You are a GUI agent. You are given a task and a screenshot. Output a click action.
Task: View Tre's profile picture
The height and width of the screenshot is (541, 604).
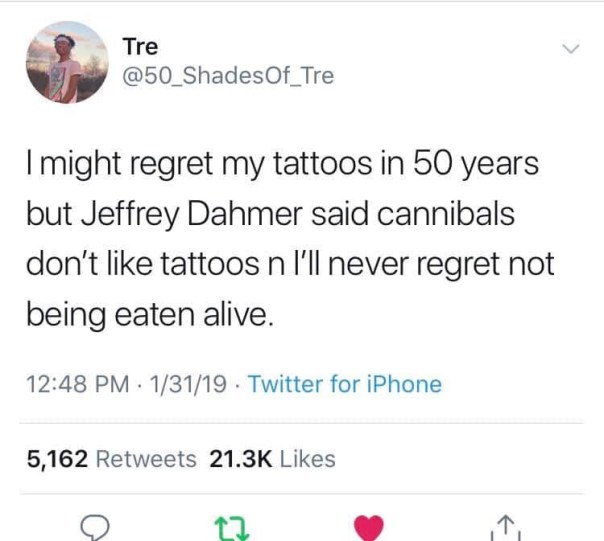coord(67,62)
